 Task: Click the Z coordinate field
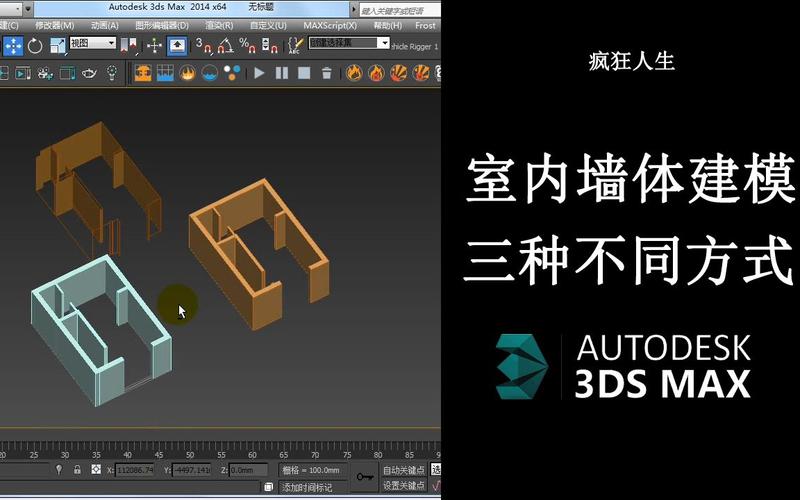click(x=248, y=470)
